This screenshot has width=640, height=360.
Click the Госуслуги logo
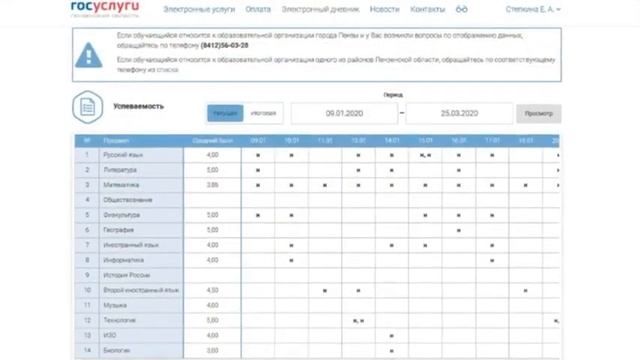[x=105, y=8]
